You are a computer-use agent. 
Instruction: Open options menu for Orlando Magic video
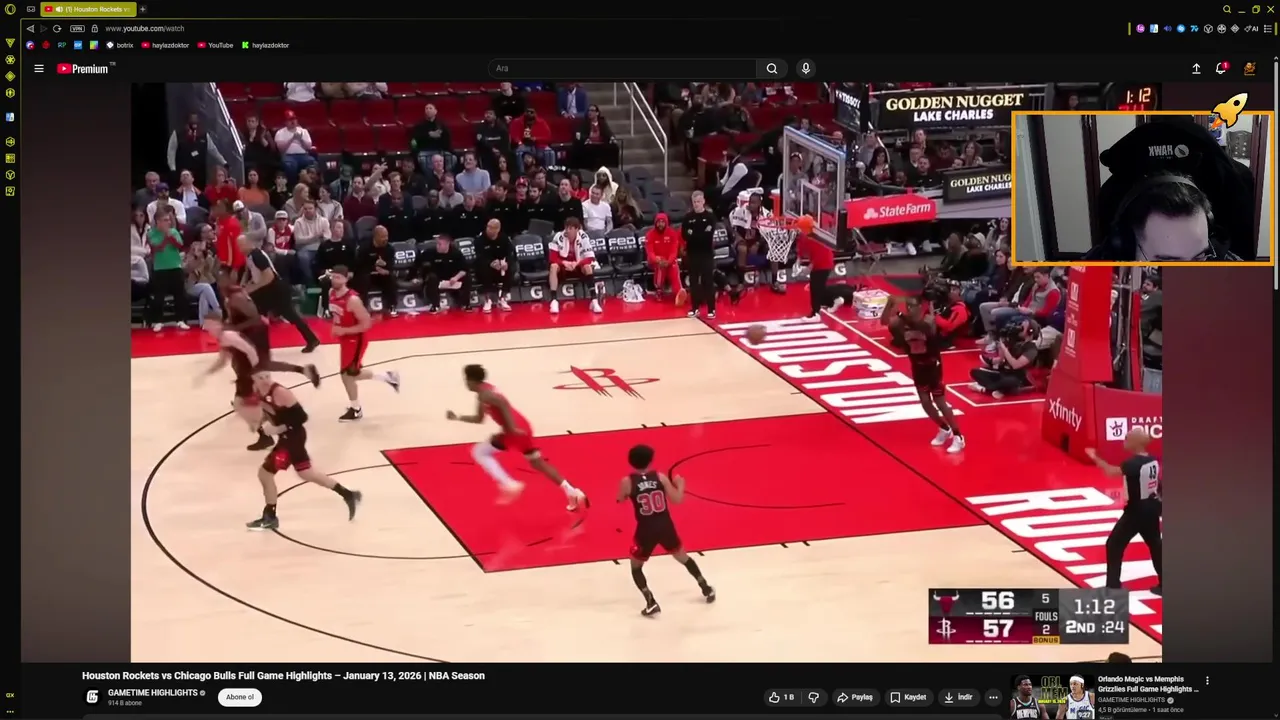point(1207,681)
